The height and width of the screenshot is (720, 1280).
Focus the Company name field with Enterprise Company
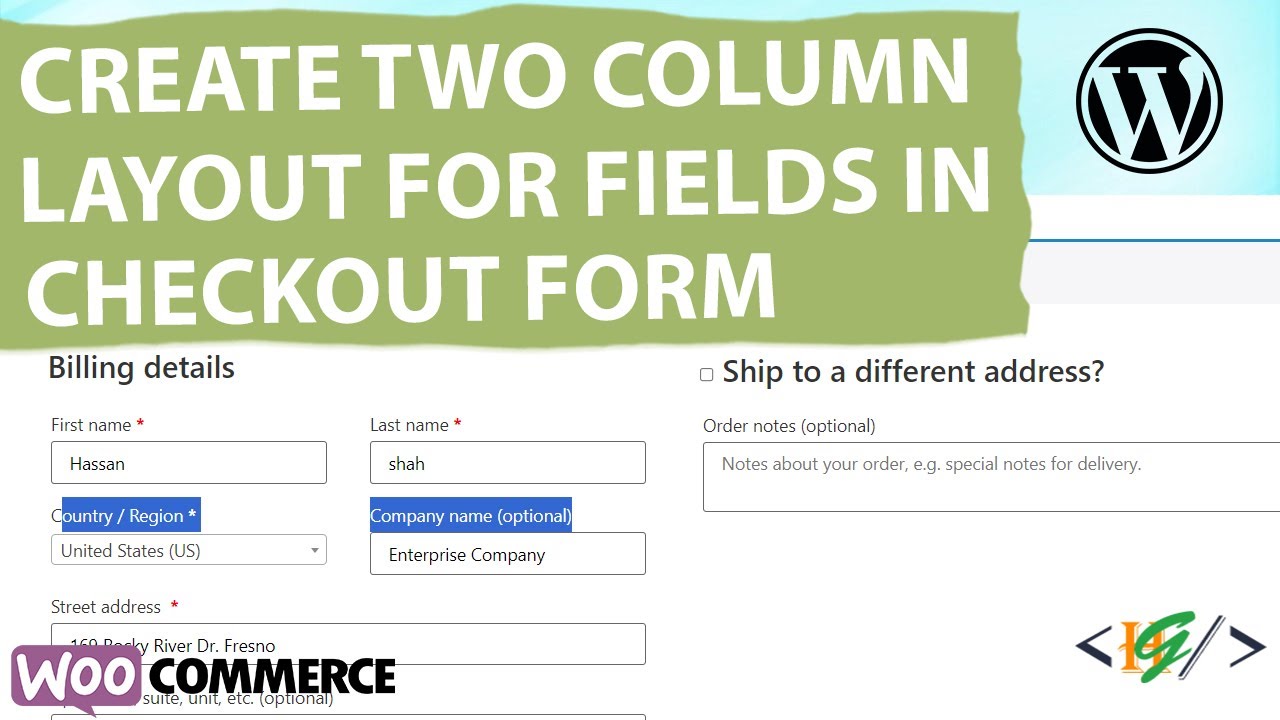point(508,554)
